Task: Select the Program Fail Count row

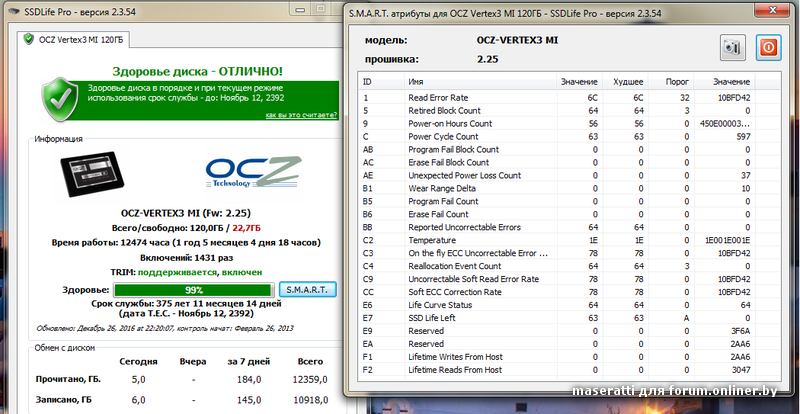Action: click(x=569, y=201)
